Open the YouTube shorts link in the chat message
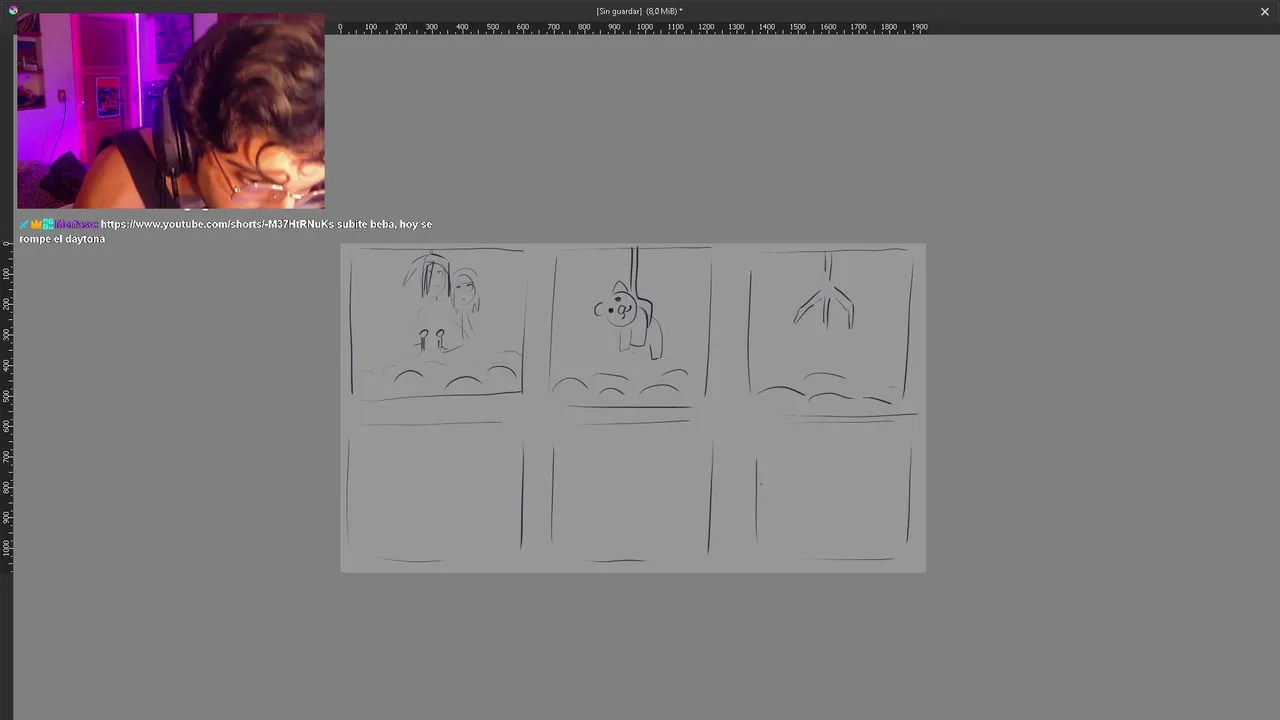1280x720 pixels. point(217,224)
